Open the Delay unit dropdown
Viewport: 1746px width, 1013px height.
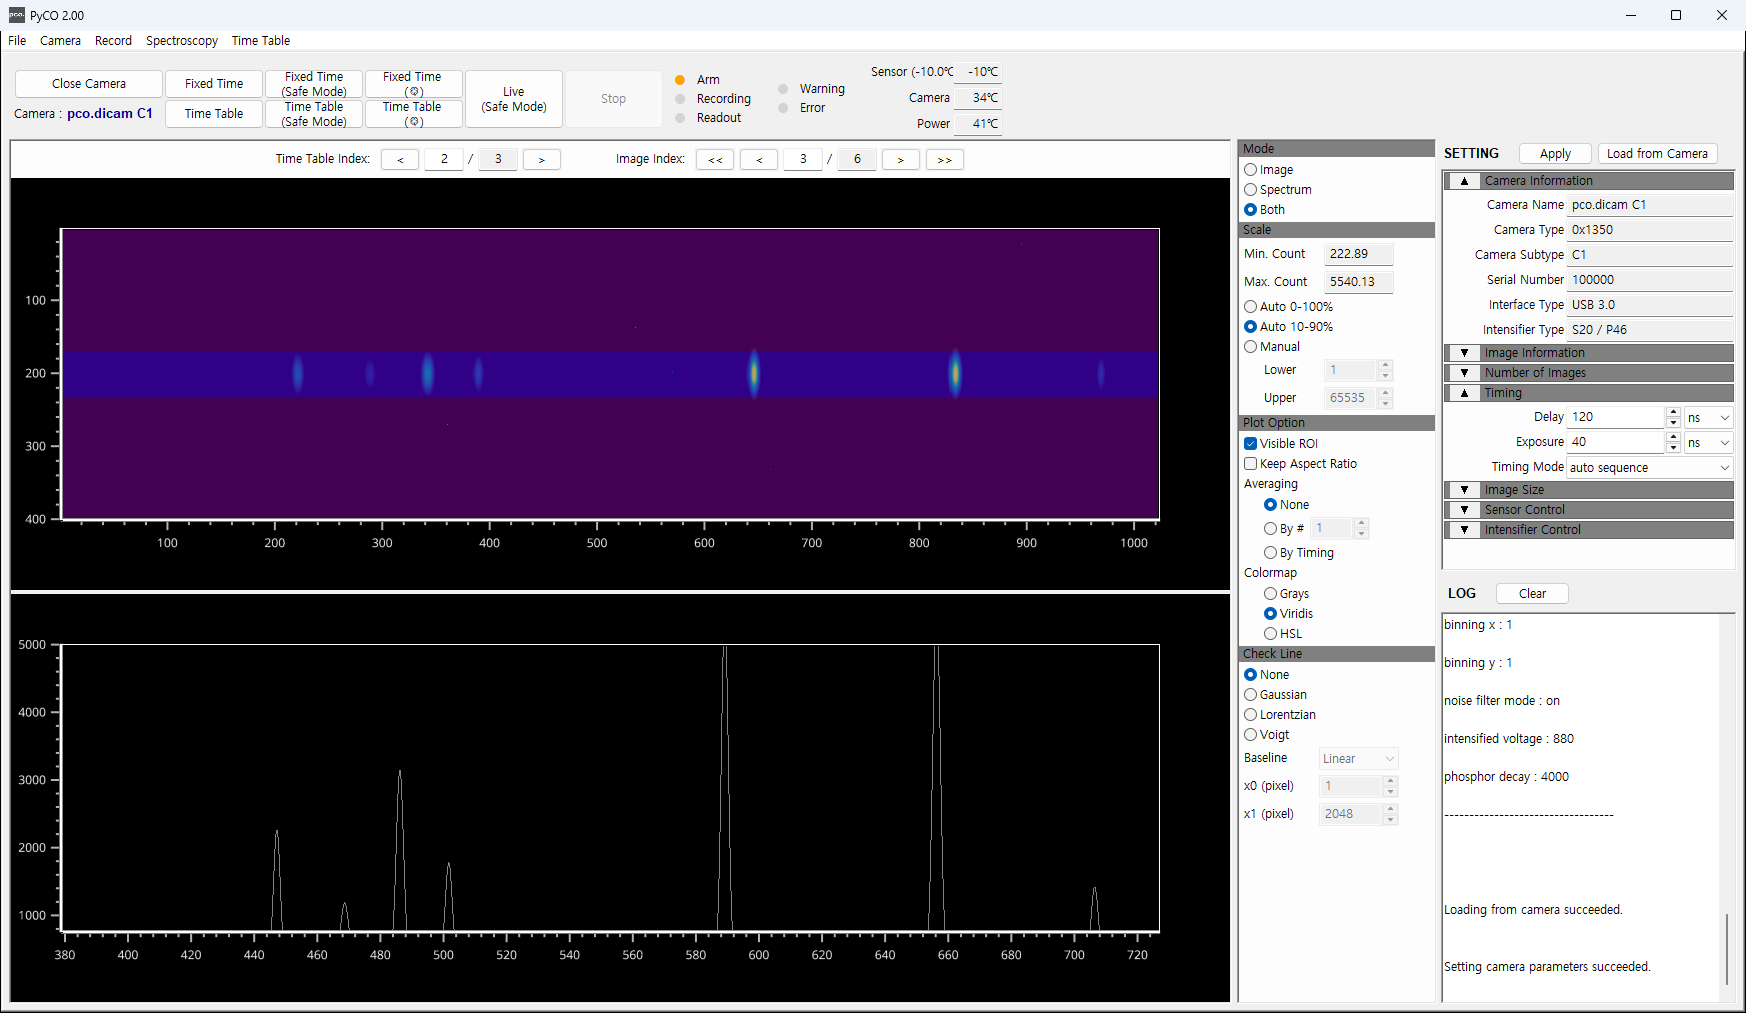tap(1708, 417)
